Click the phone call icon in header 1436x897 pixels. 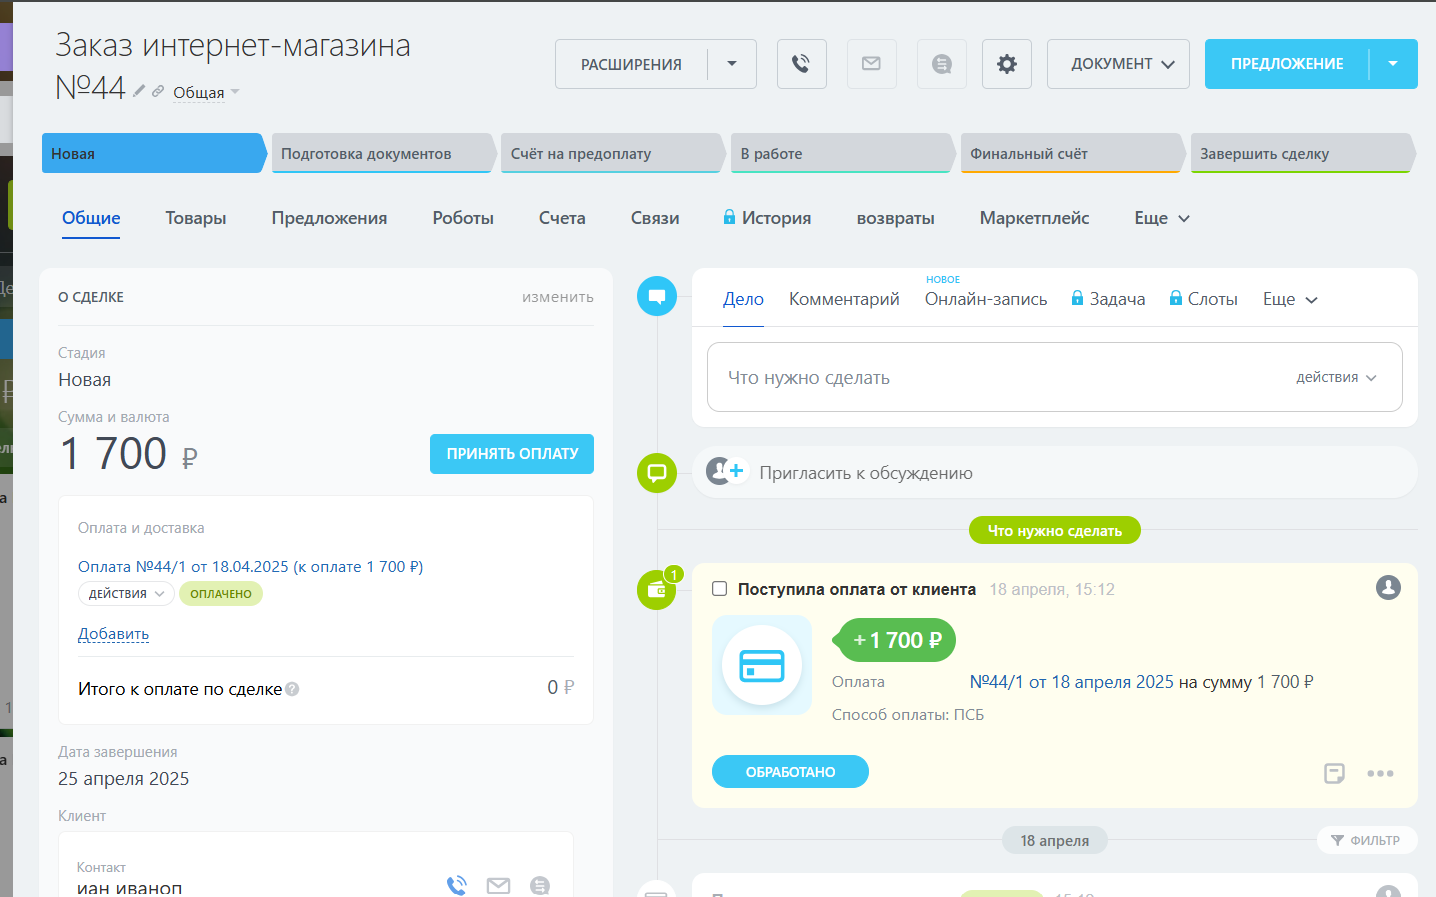(801, 64)
